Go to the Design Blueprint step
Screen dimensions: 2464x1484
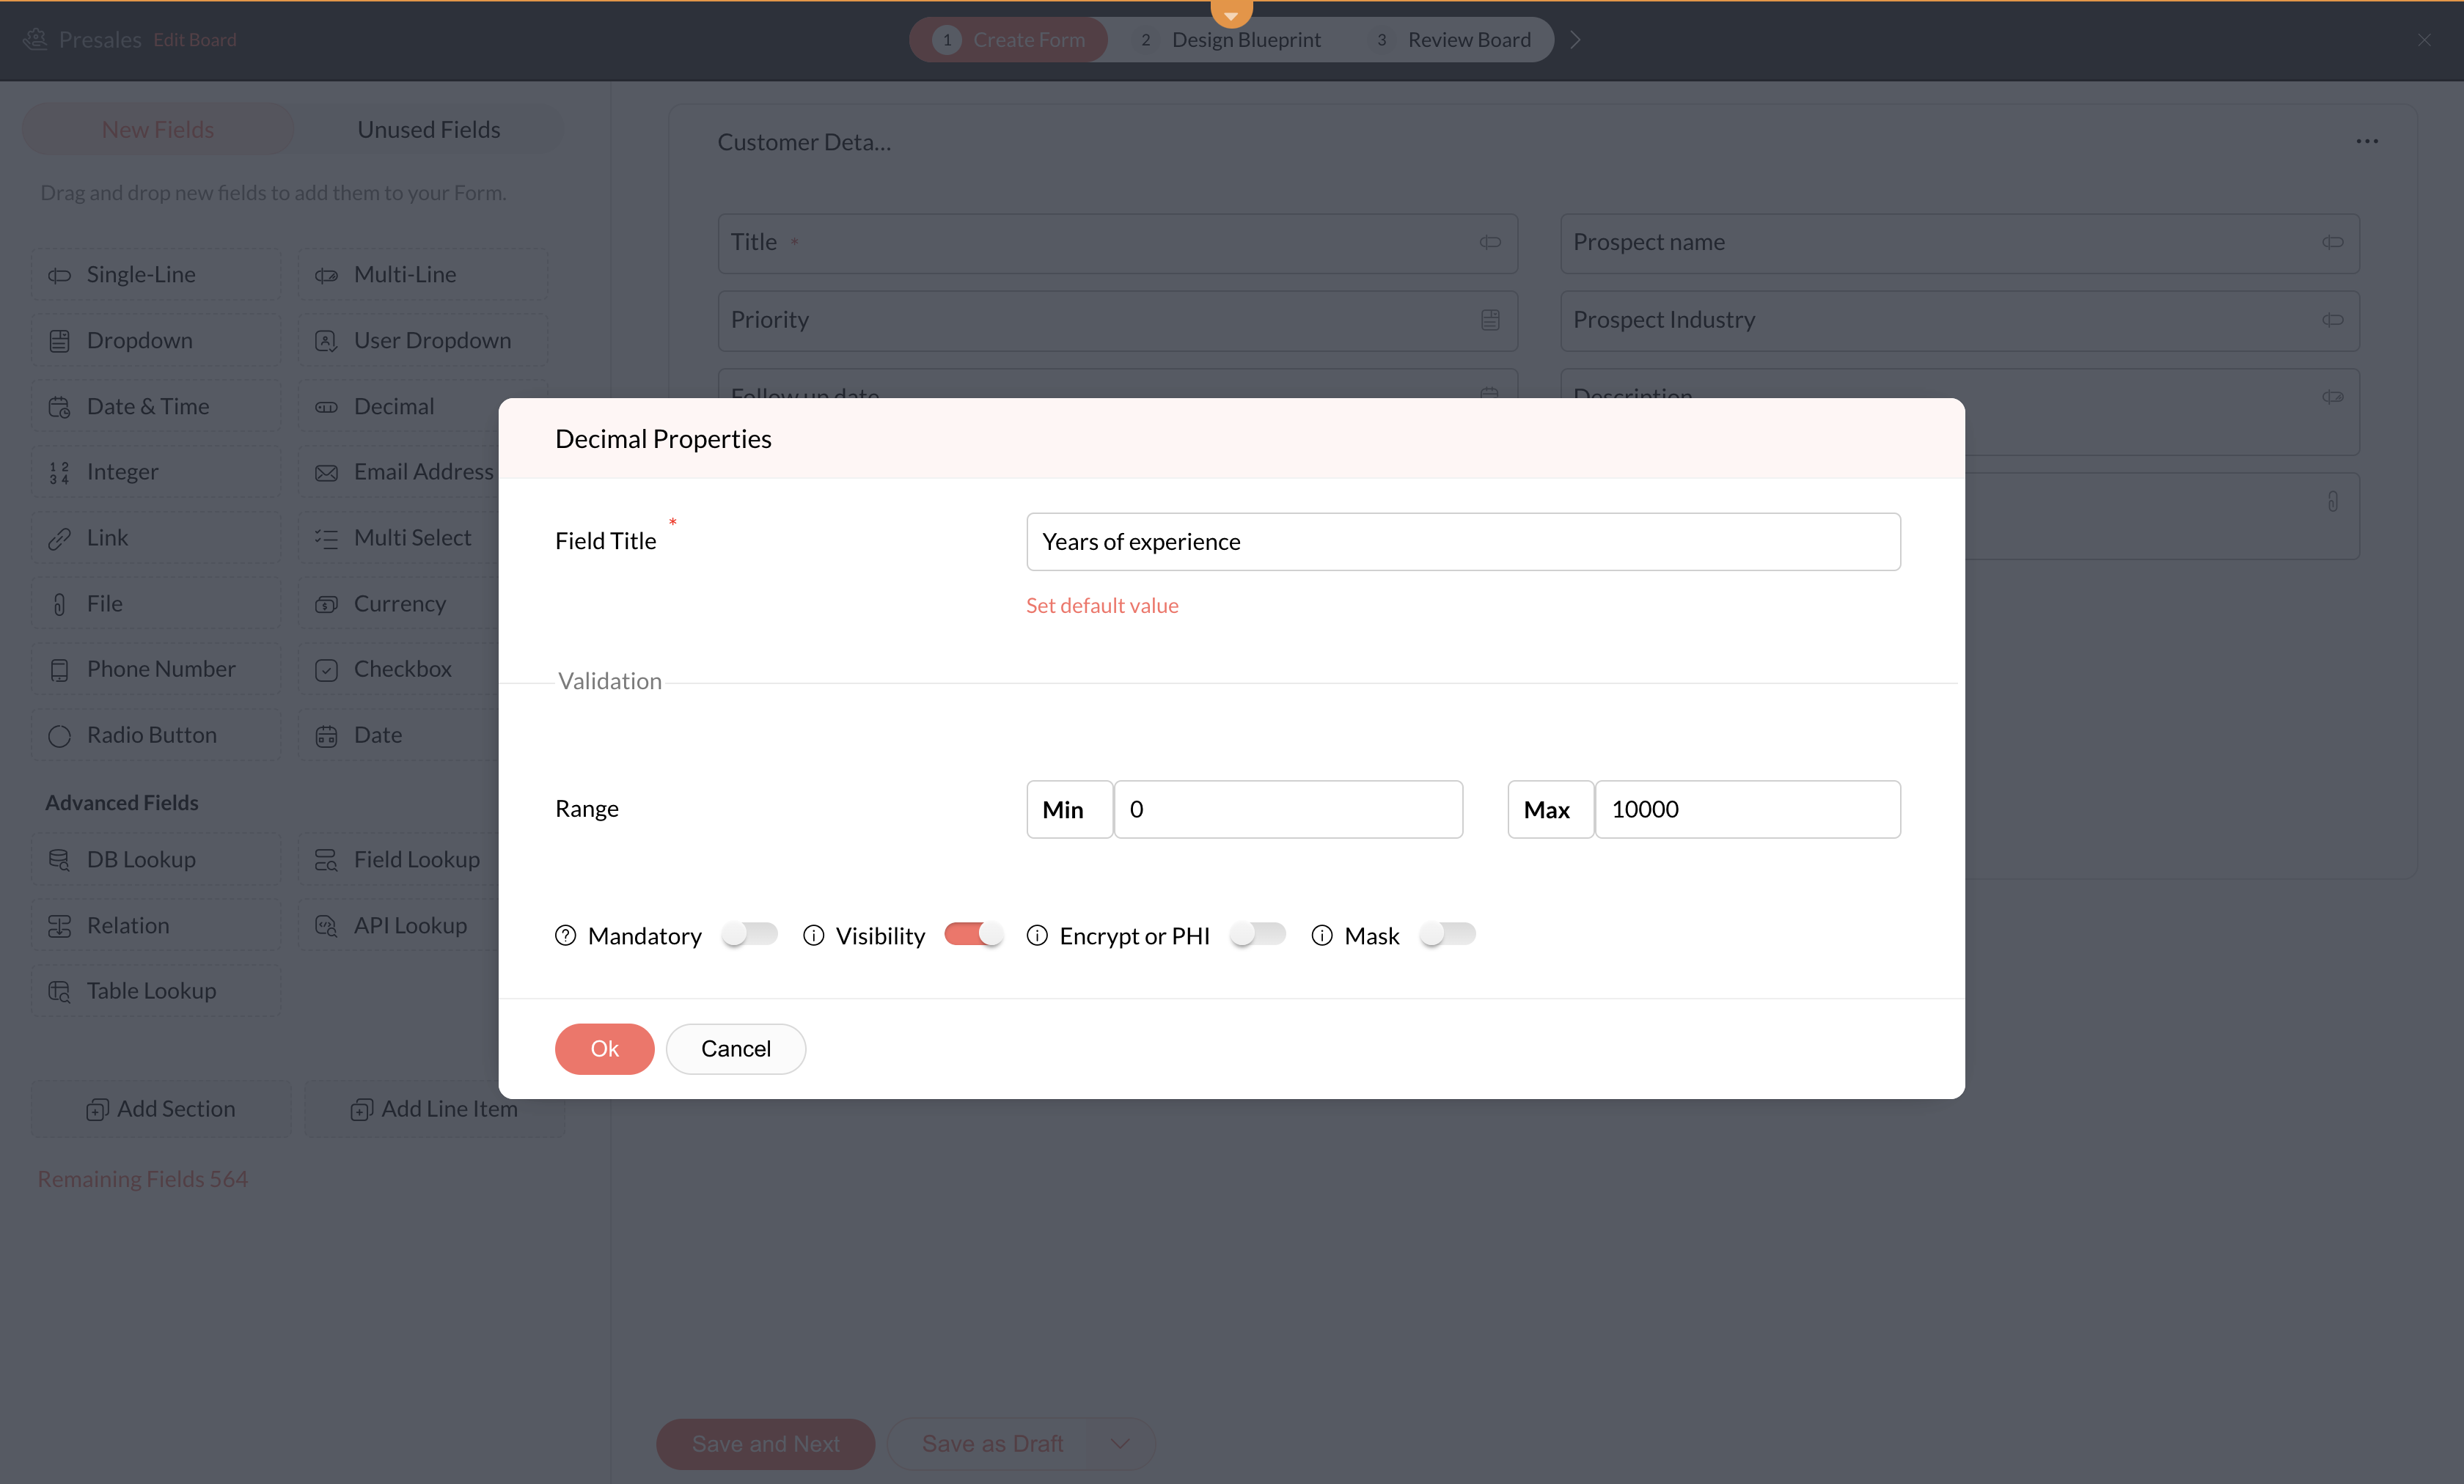[1245, 40]
